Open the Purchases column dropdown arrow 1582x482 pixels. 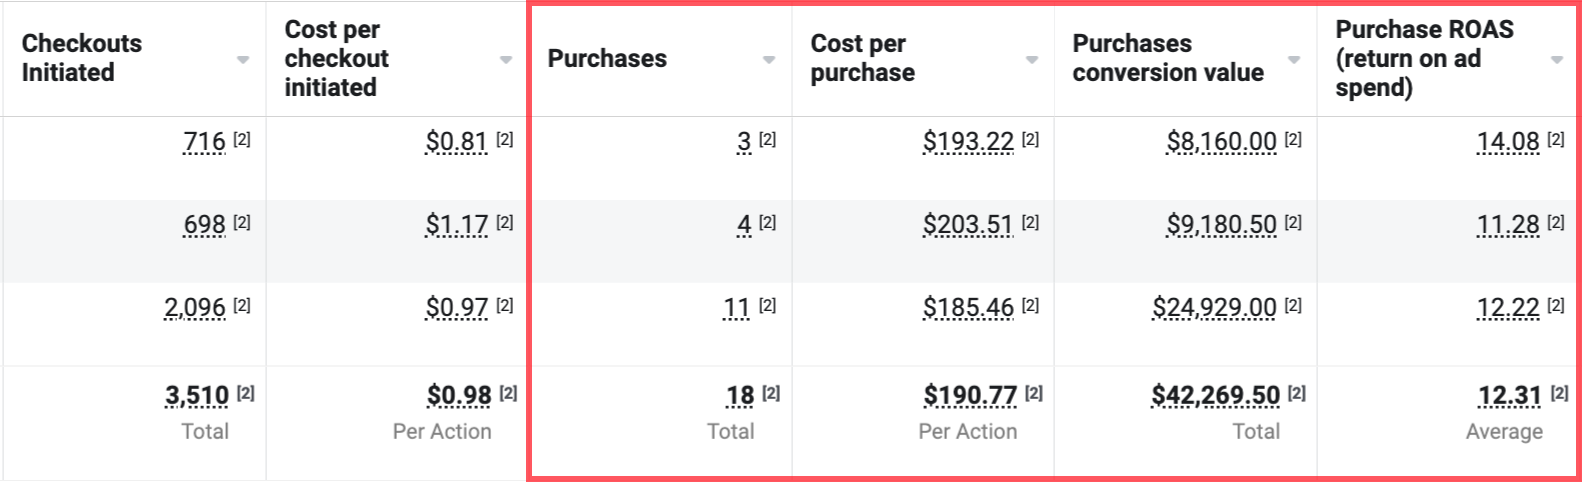click(769, 60)
